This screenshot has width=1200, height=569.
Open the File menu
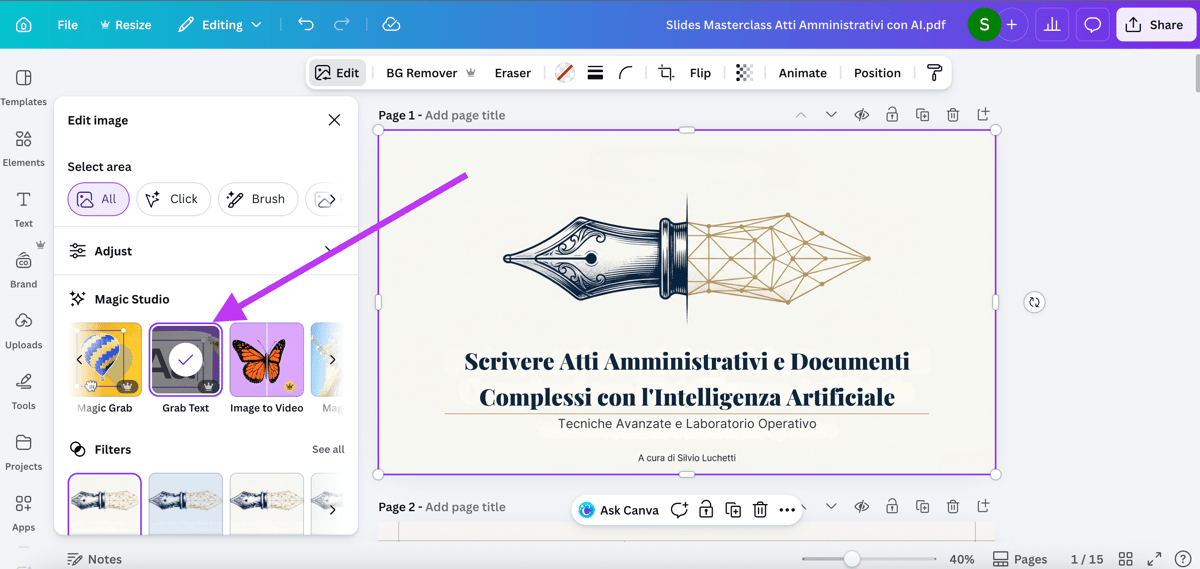click(67, 25)
